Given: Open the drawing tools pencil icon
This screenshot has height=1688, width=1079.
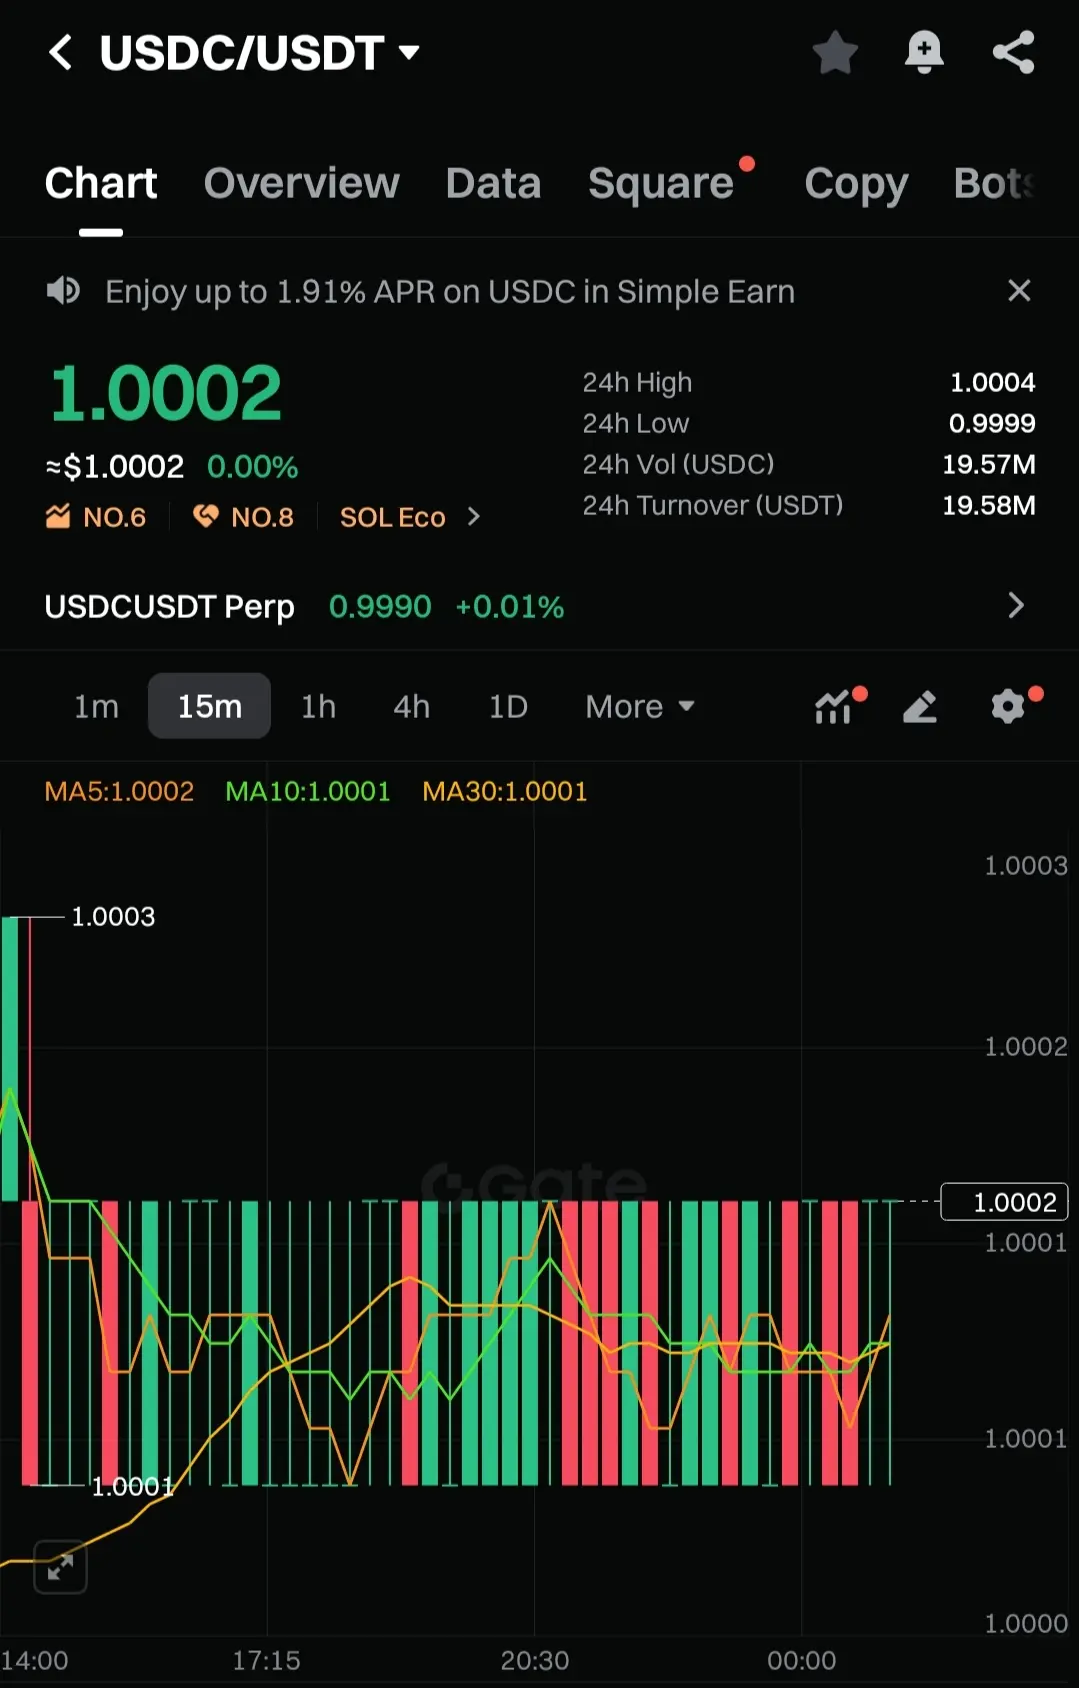Looking at the screenshot, I should pos(920,707).
